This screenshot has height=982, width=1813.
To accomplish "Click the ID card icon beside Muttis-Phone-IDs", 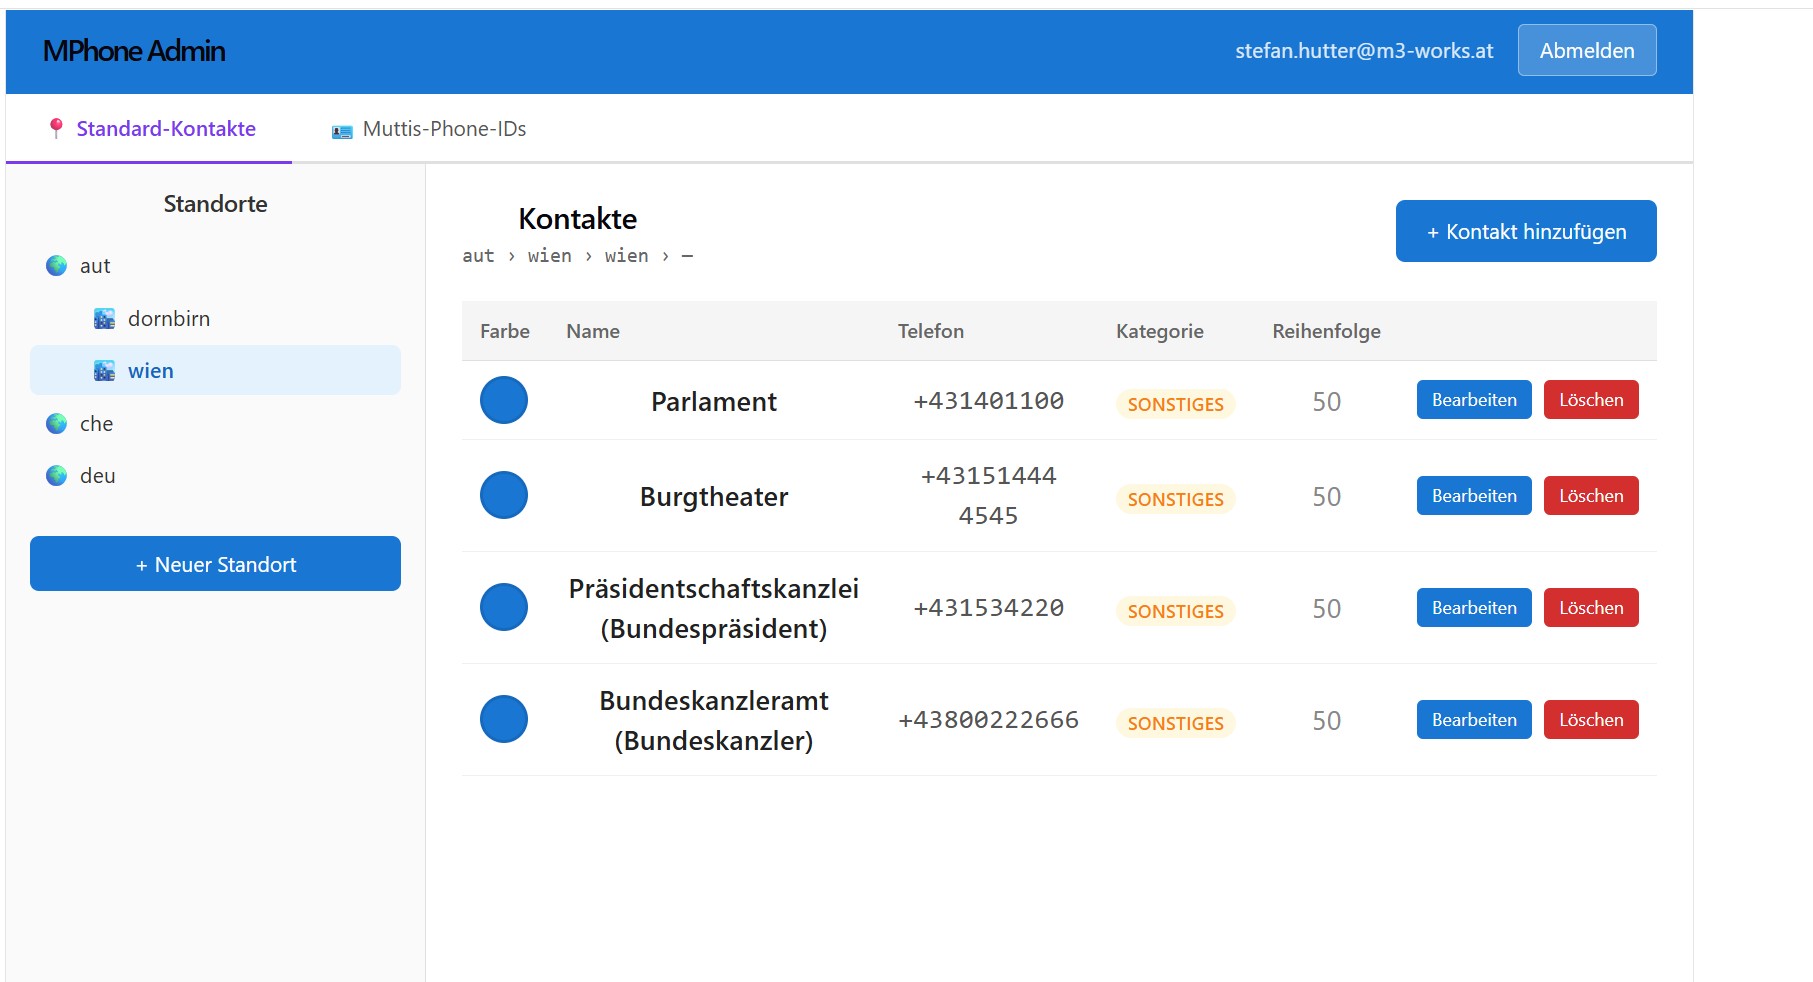I will point(342,131).
